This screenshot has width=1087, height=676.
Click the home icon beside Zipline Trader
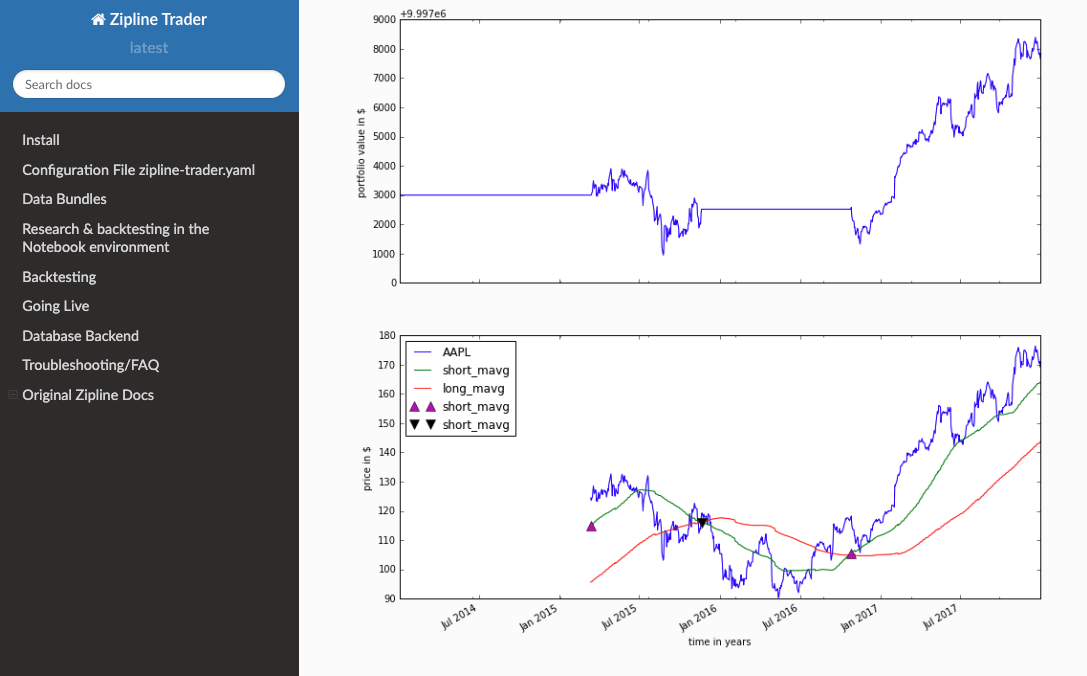click(x=97, y=19)
